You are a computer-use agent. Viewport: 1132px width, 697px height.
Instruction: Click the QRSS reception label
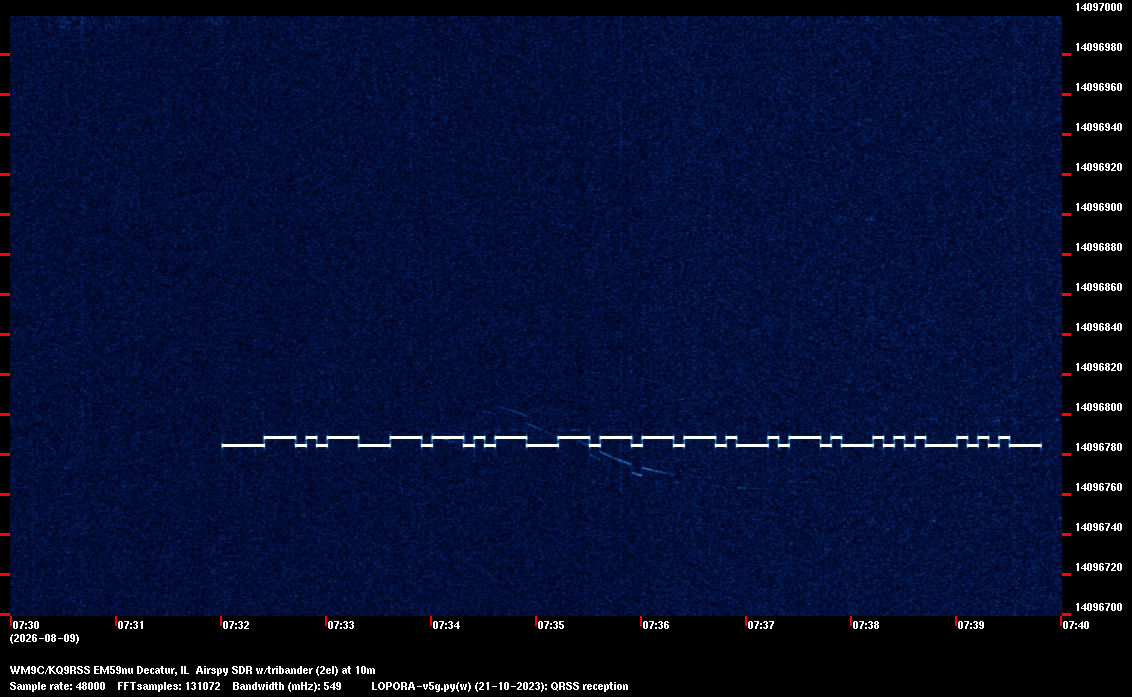coord(589,686)
